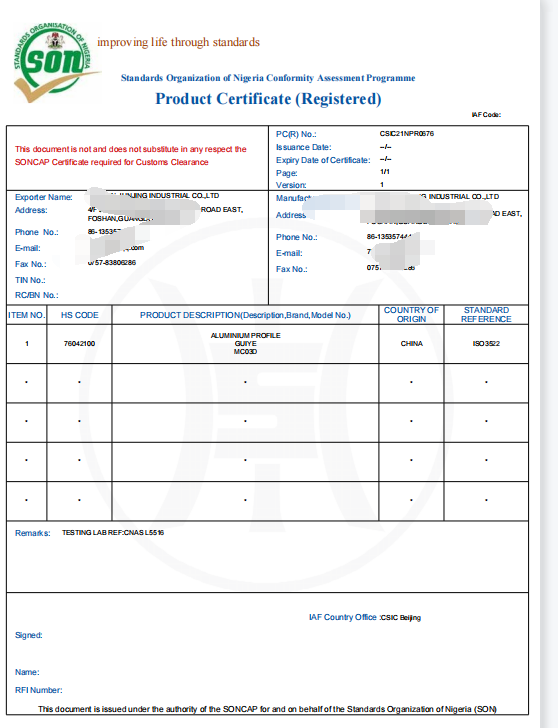Click the 'improving life through standards' slogan
558x728 pixels.
178,42
